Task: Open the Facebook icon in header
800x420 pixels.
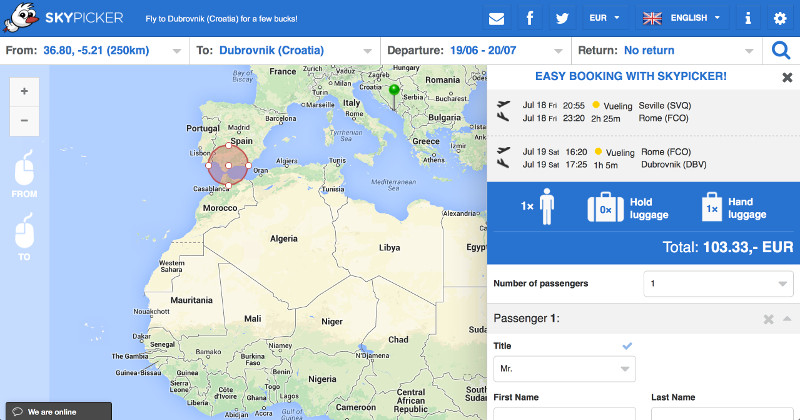Action: pyautogui.click(x=530, y=18)
